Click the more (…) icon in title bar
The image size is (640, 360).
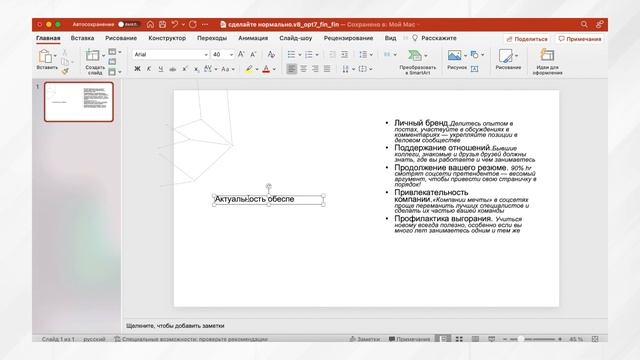point(205,24)
